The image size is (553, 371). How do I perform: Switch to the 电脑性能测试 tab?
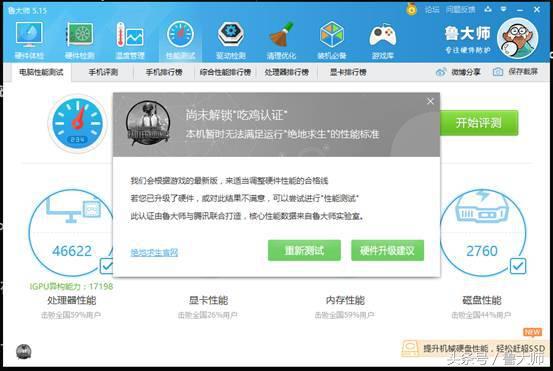pyautogui.click(x=41, y=72)
